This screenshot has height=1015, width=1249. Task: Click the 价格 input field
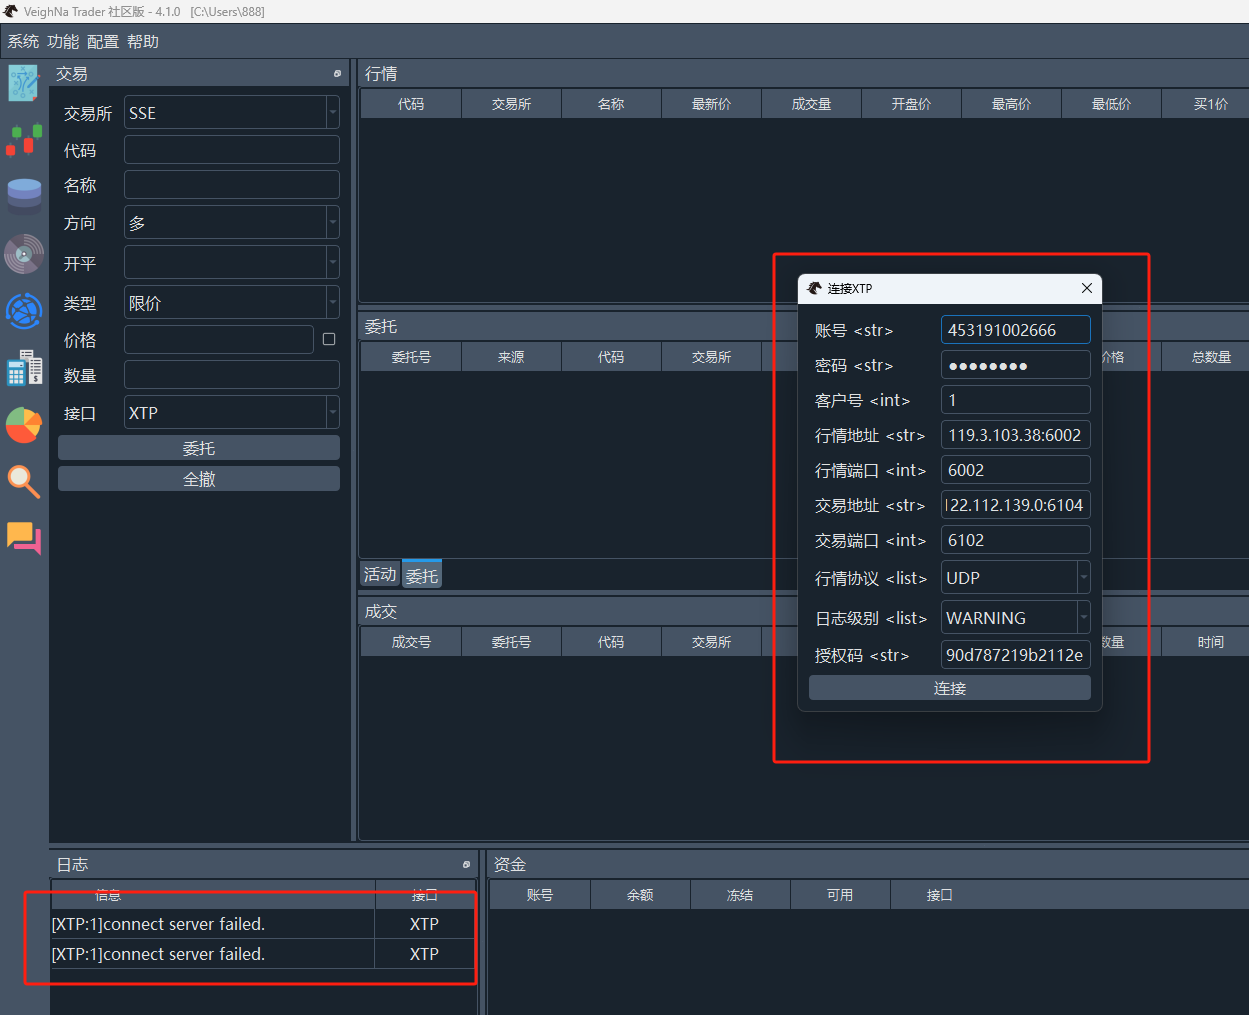(x=219, y=340)
